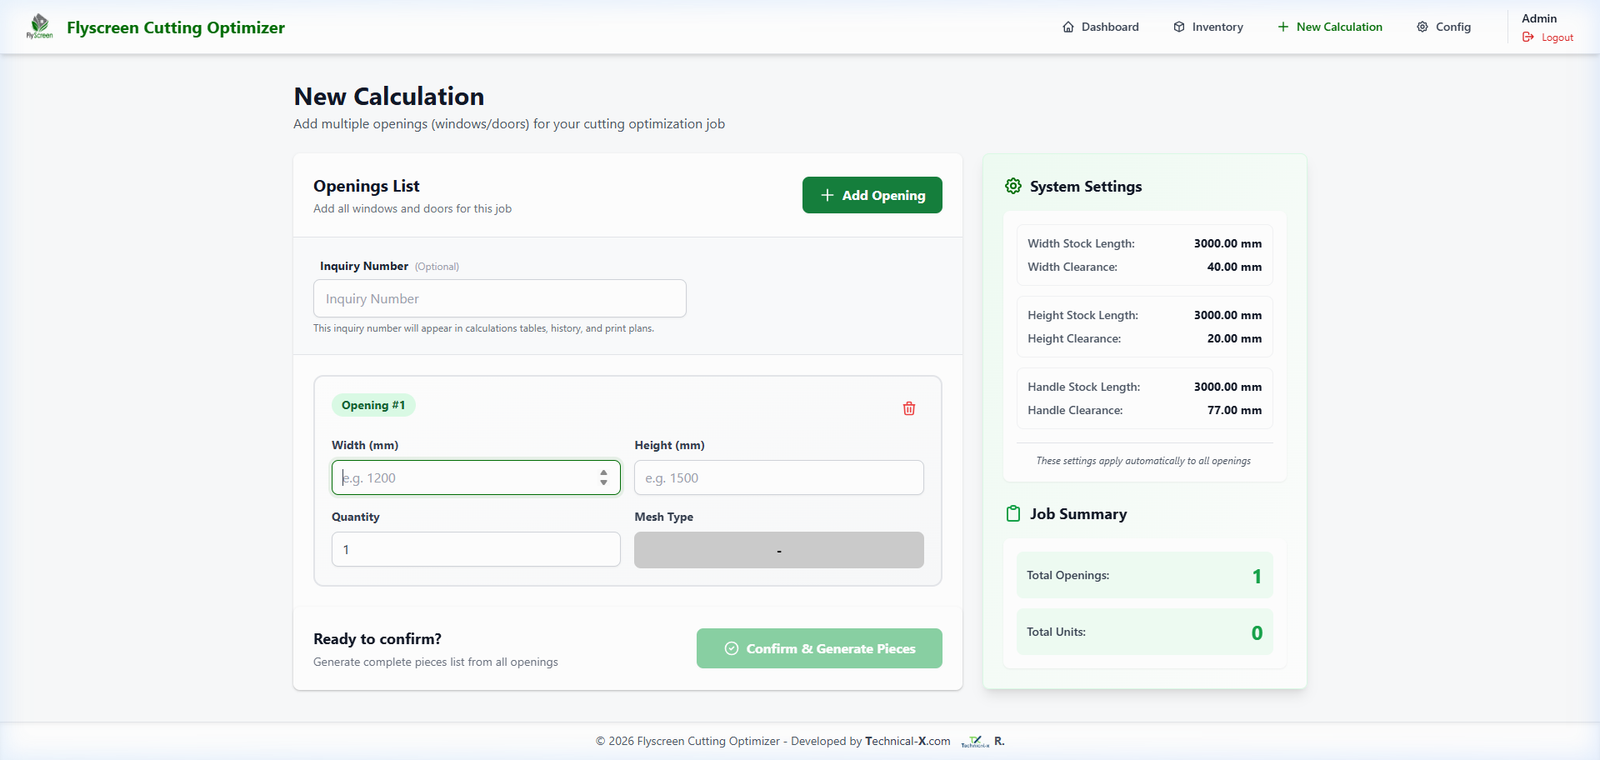Image resolution: width=1600 pixels, height=760 pixels.
Task: Click the Flyscreen Cutting Optimizer title
Action: tap(176, 28)
